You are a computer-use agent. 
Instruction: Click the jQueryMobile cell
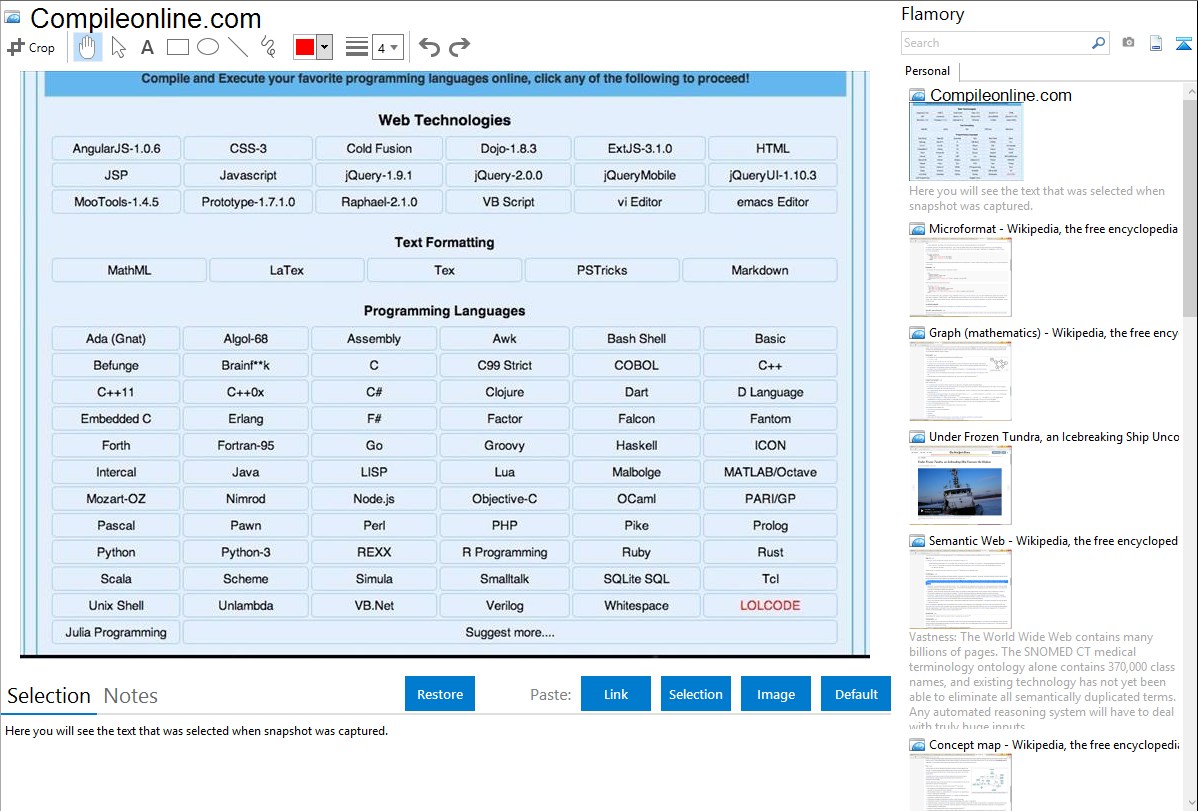click(639, 175)
